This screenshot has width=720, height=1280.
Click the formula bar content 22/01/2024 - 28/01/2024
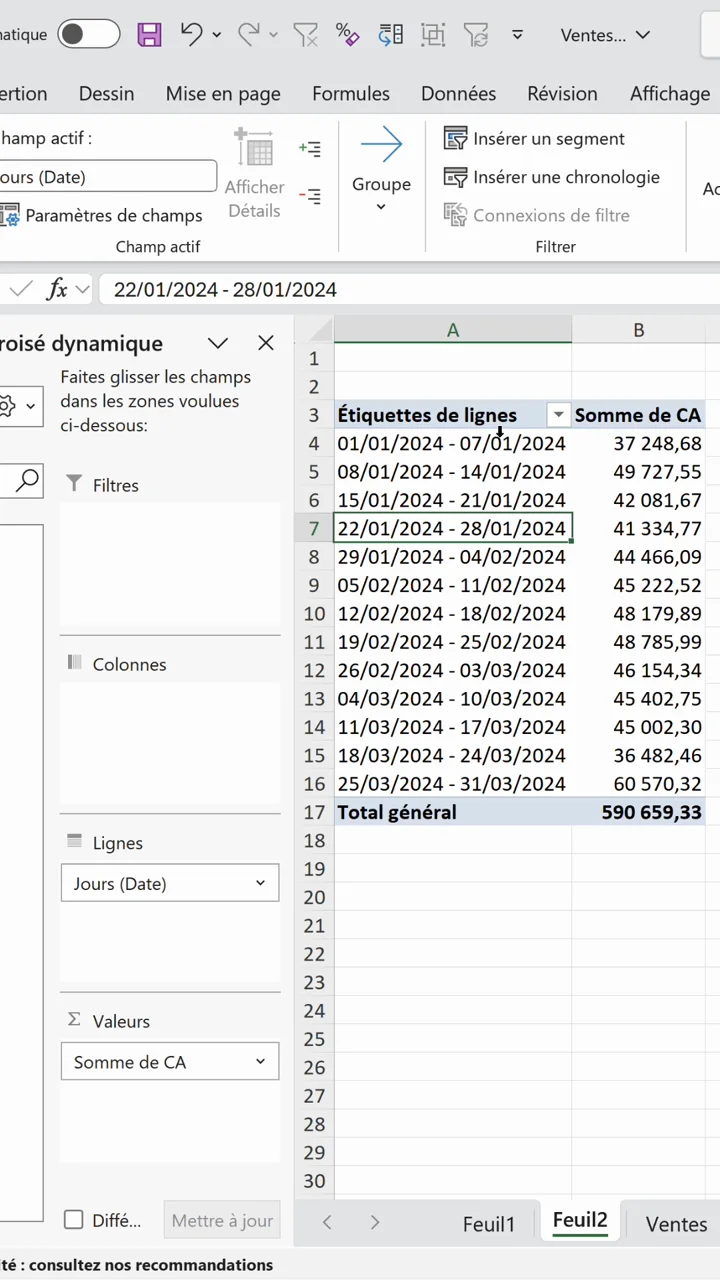225,290
